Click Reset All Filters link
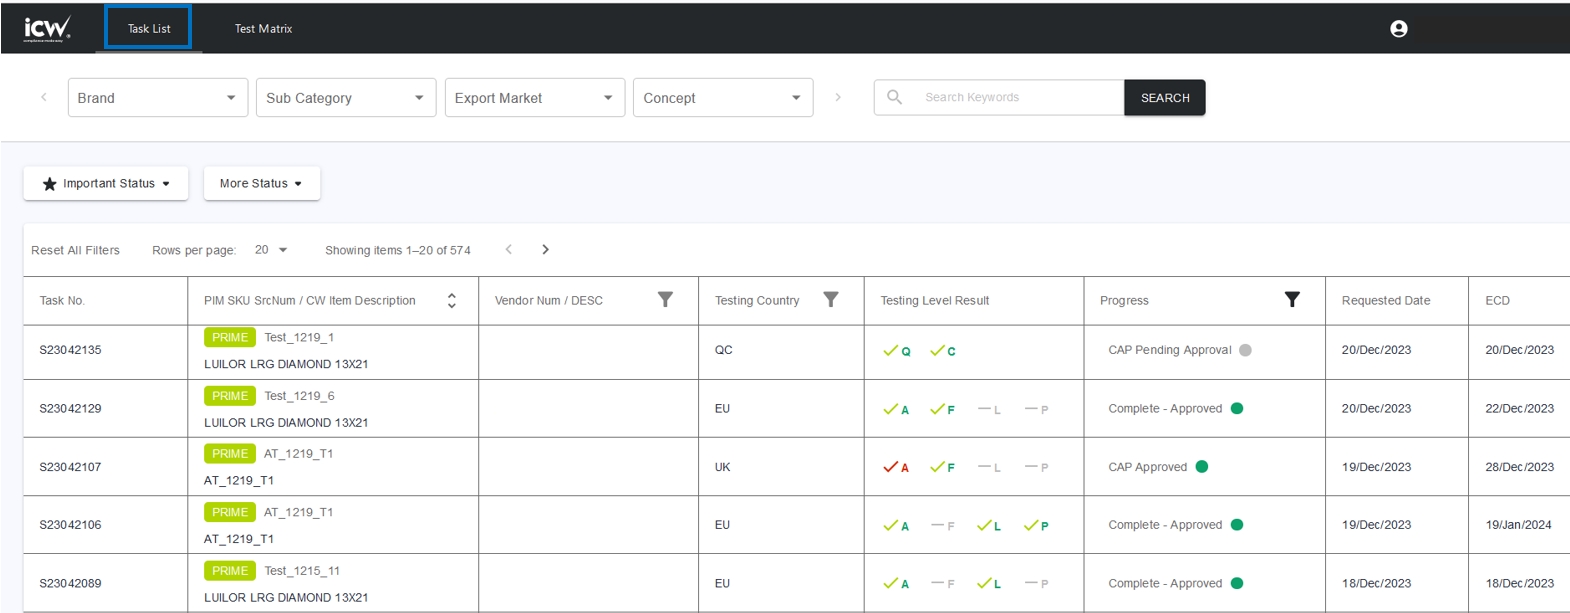The width and height of the screenshot is (1570, 613). click(75, 250)
